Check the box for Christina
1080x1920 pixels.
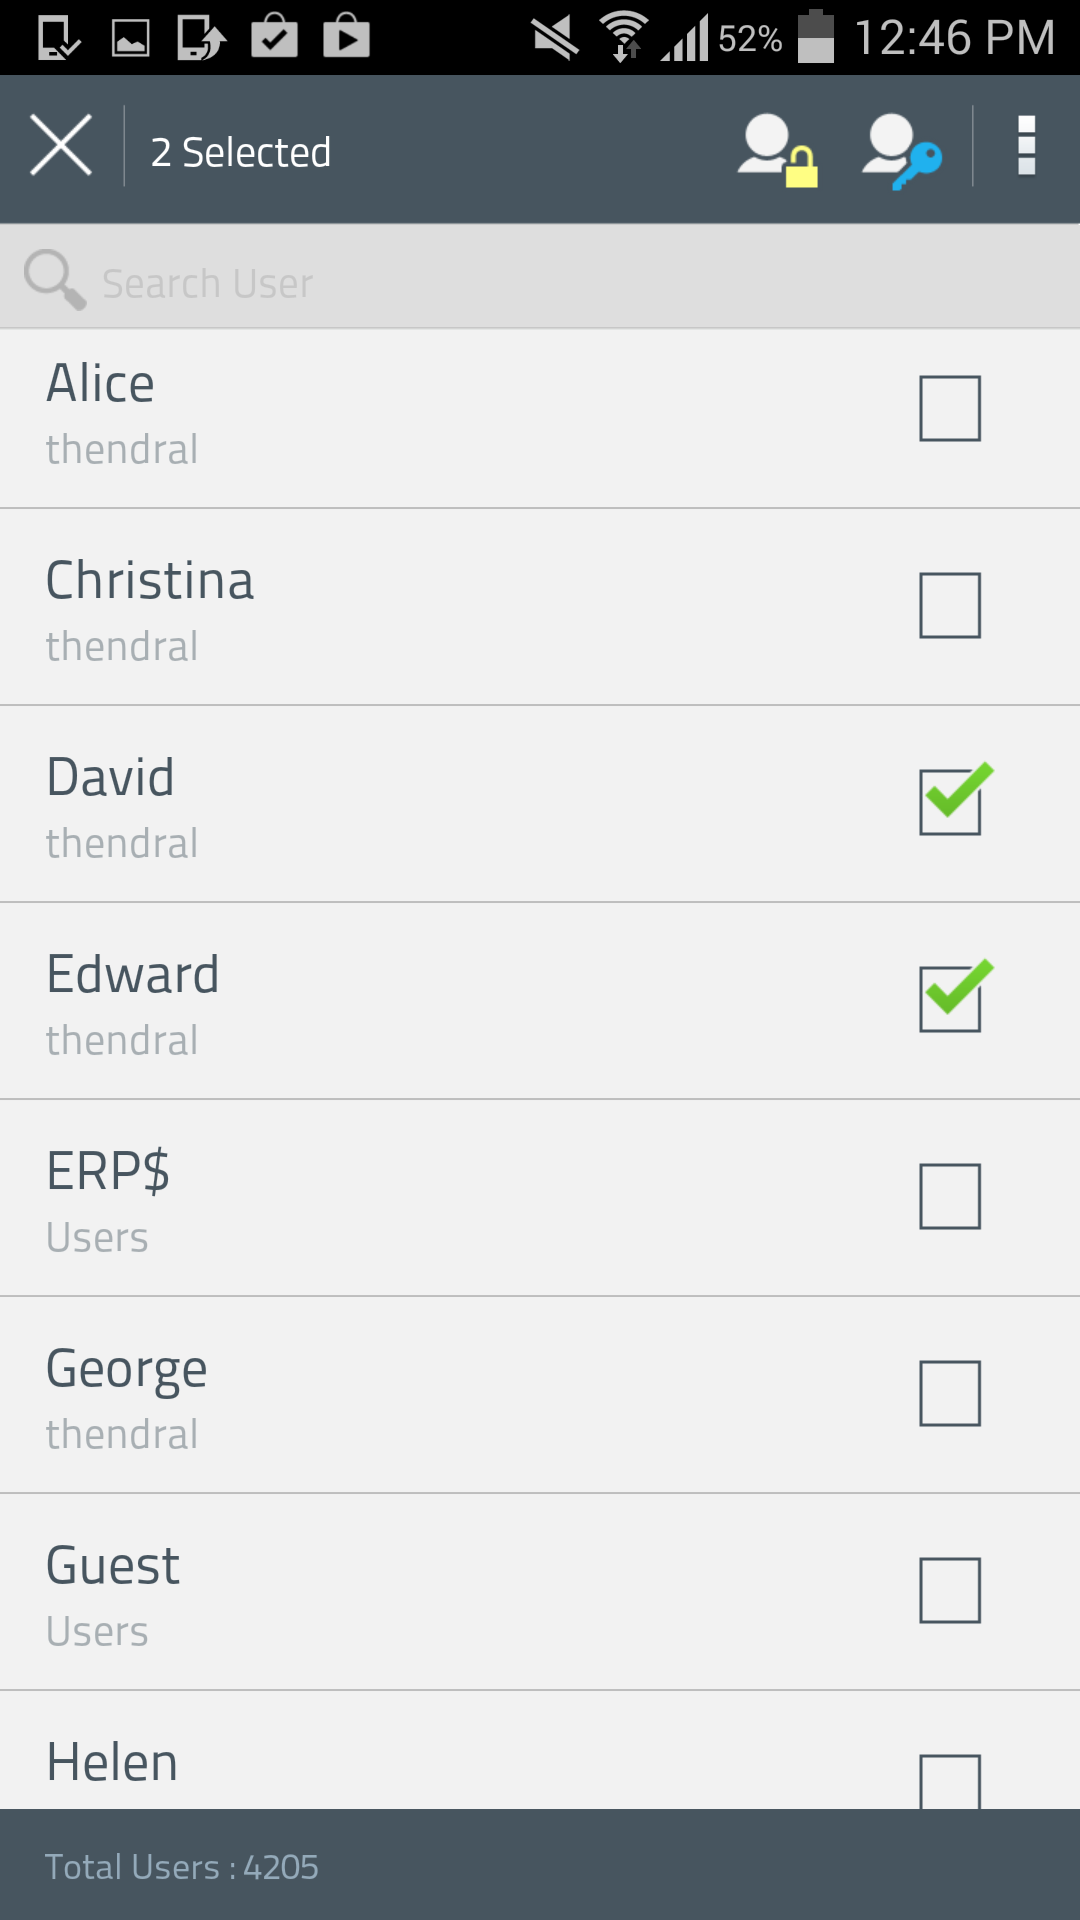pos(950,605)
